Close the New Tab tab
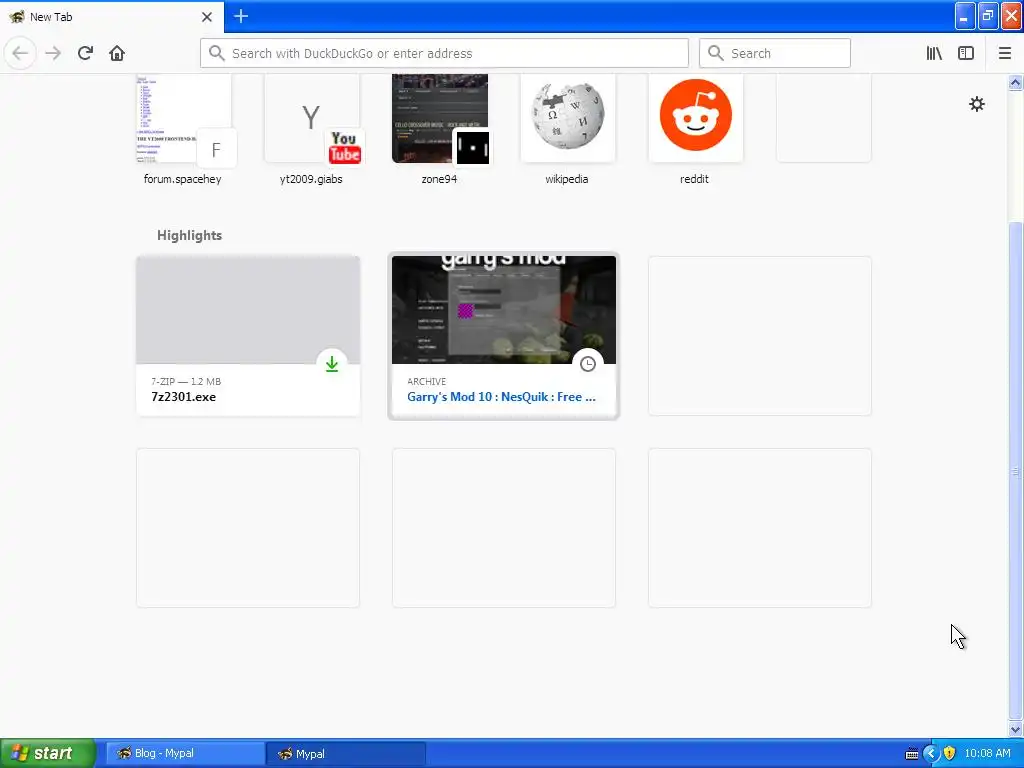This screenshot has height=768, width=1024. click(207, 17)
